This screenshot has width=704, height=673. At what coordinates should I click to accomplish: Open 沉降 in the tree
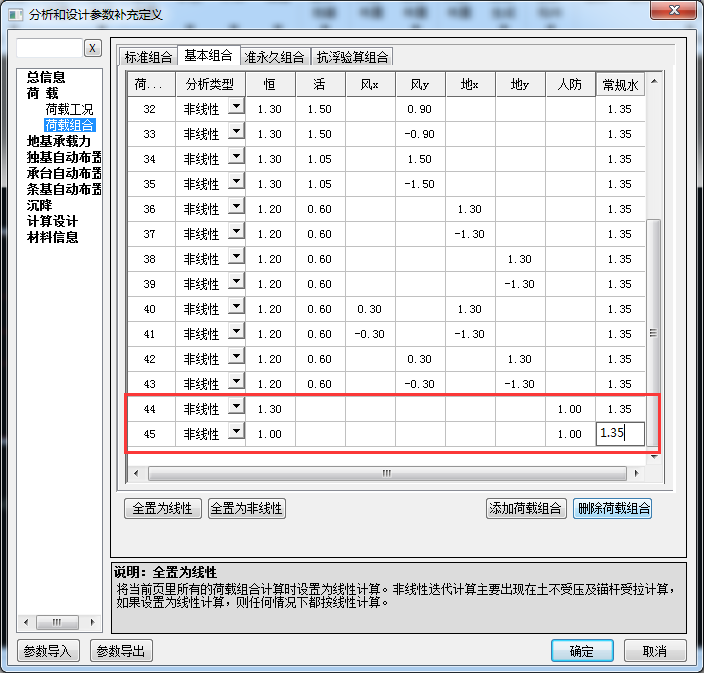click(x=40, y=205)
